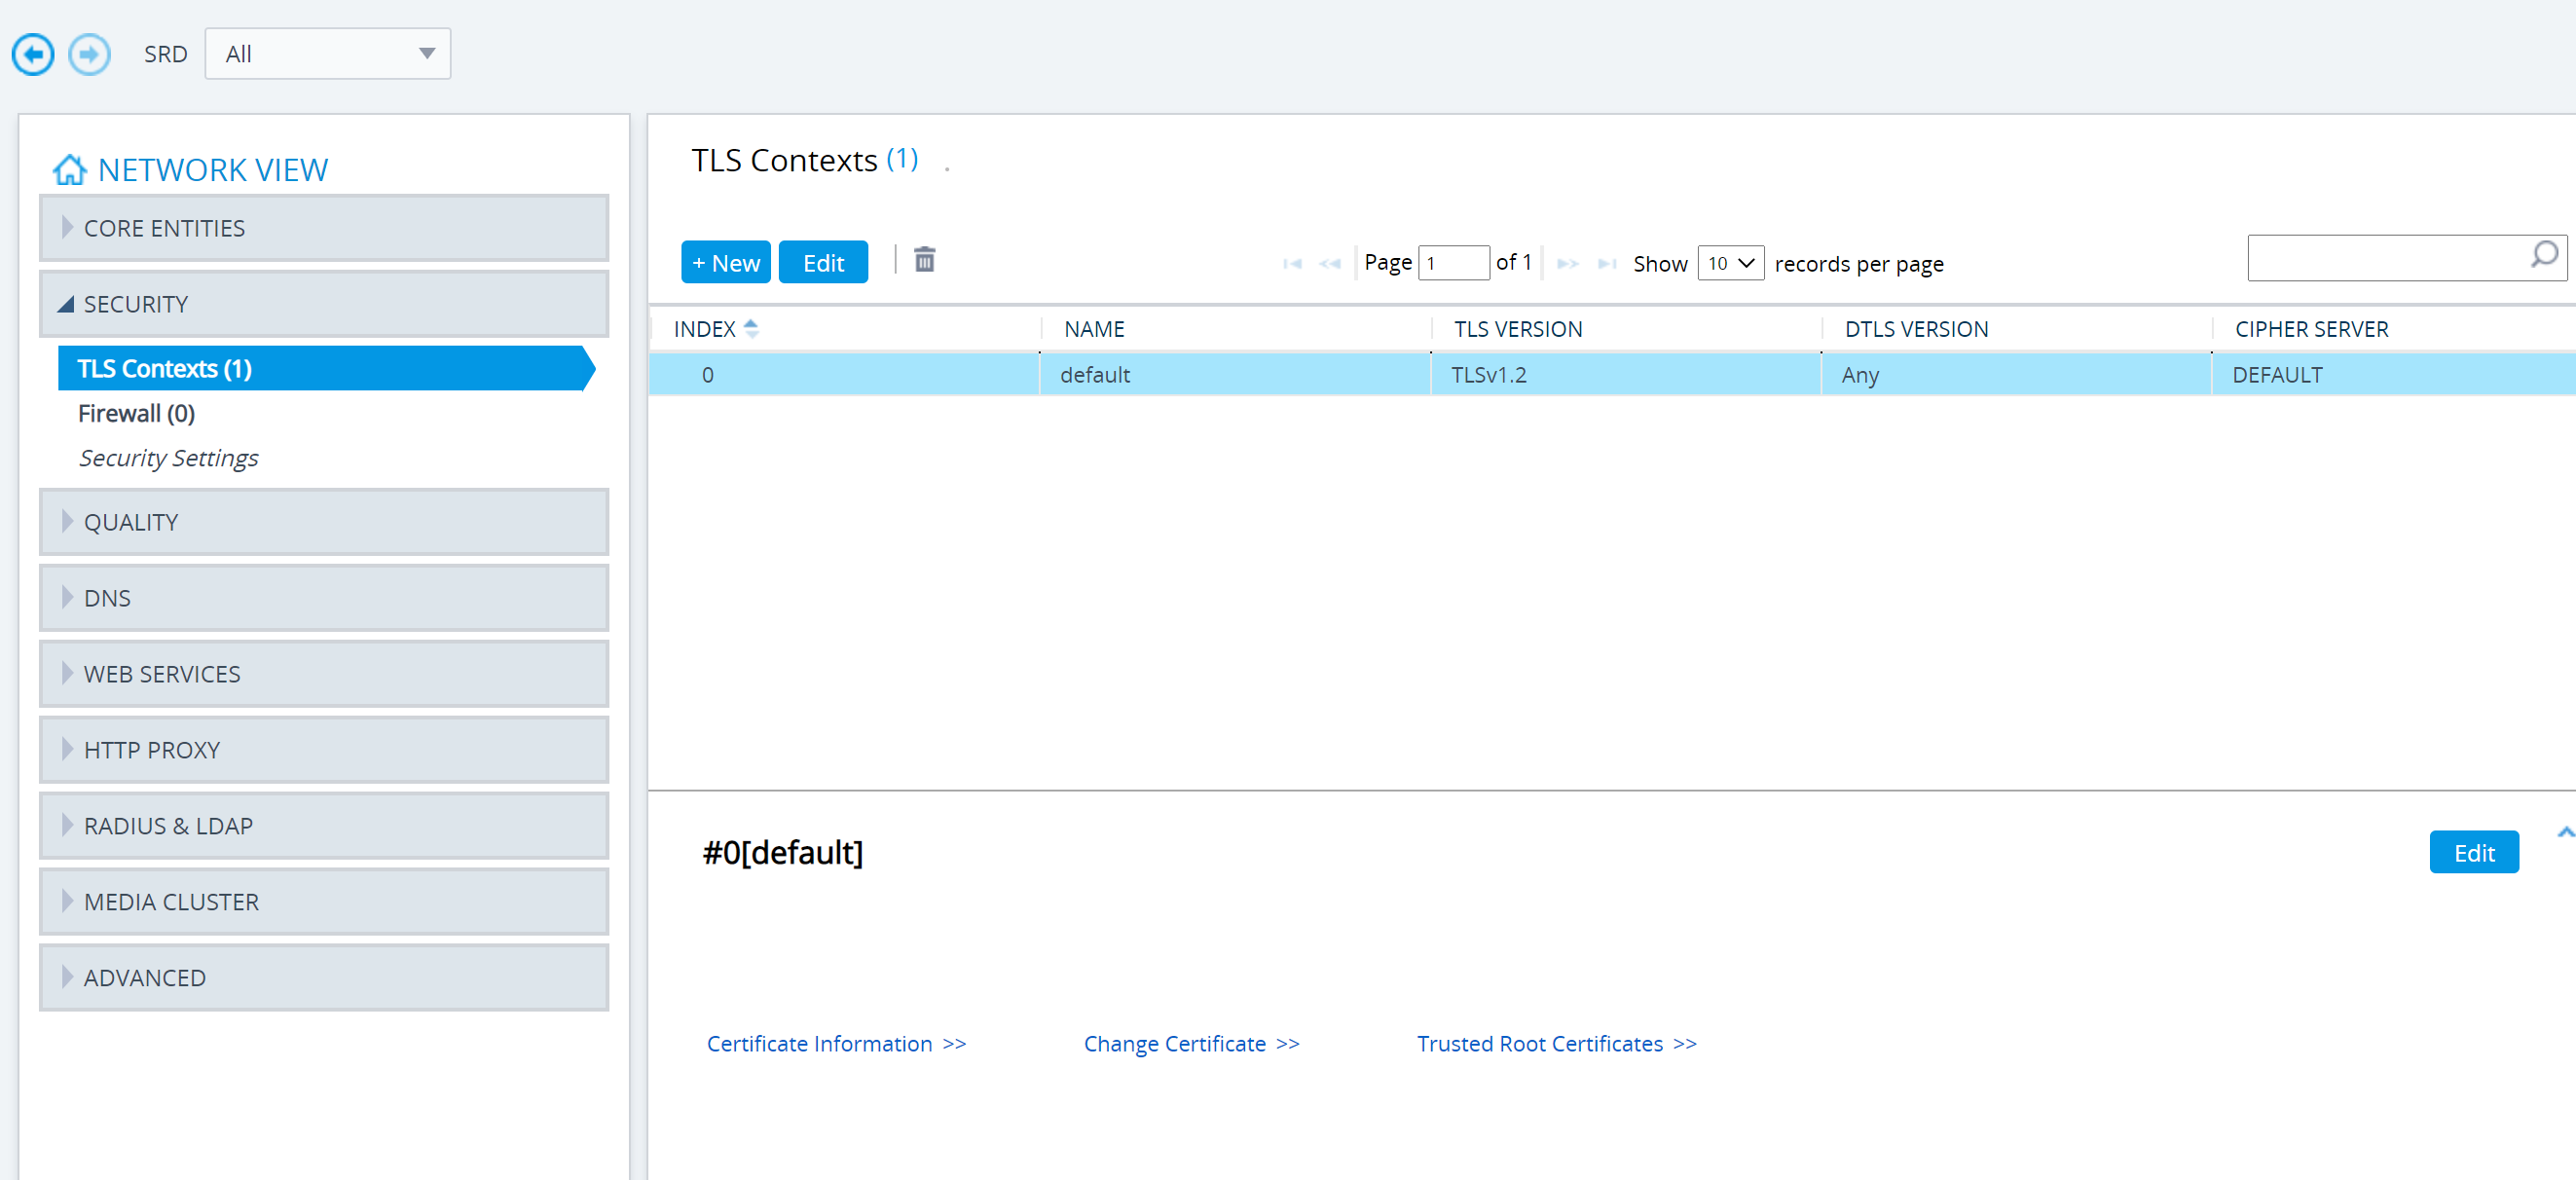This screenshot has width=2576, height=1180.
Task: Click the page number input field
Action: 1453,263
